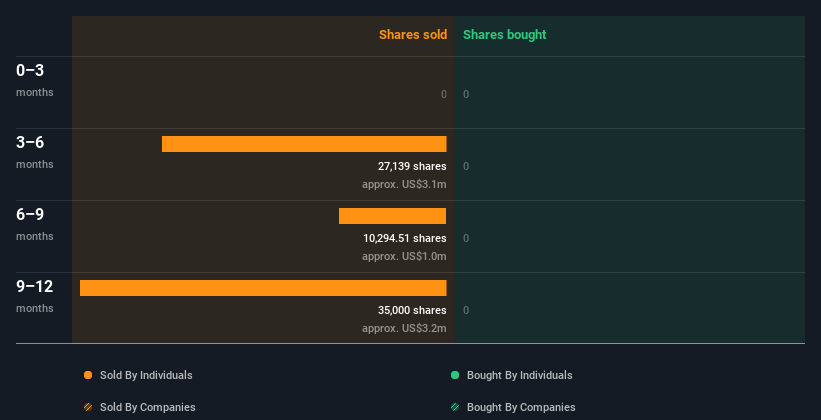
Task: Click the approx. US$1.0m label
Action: click(404, 256)
